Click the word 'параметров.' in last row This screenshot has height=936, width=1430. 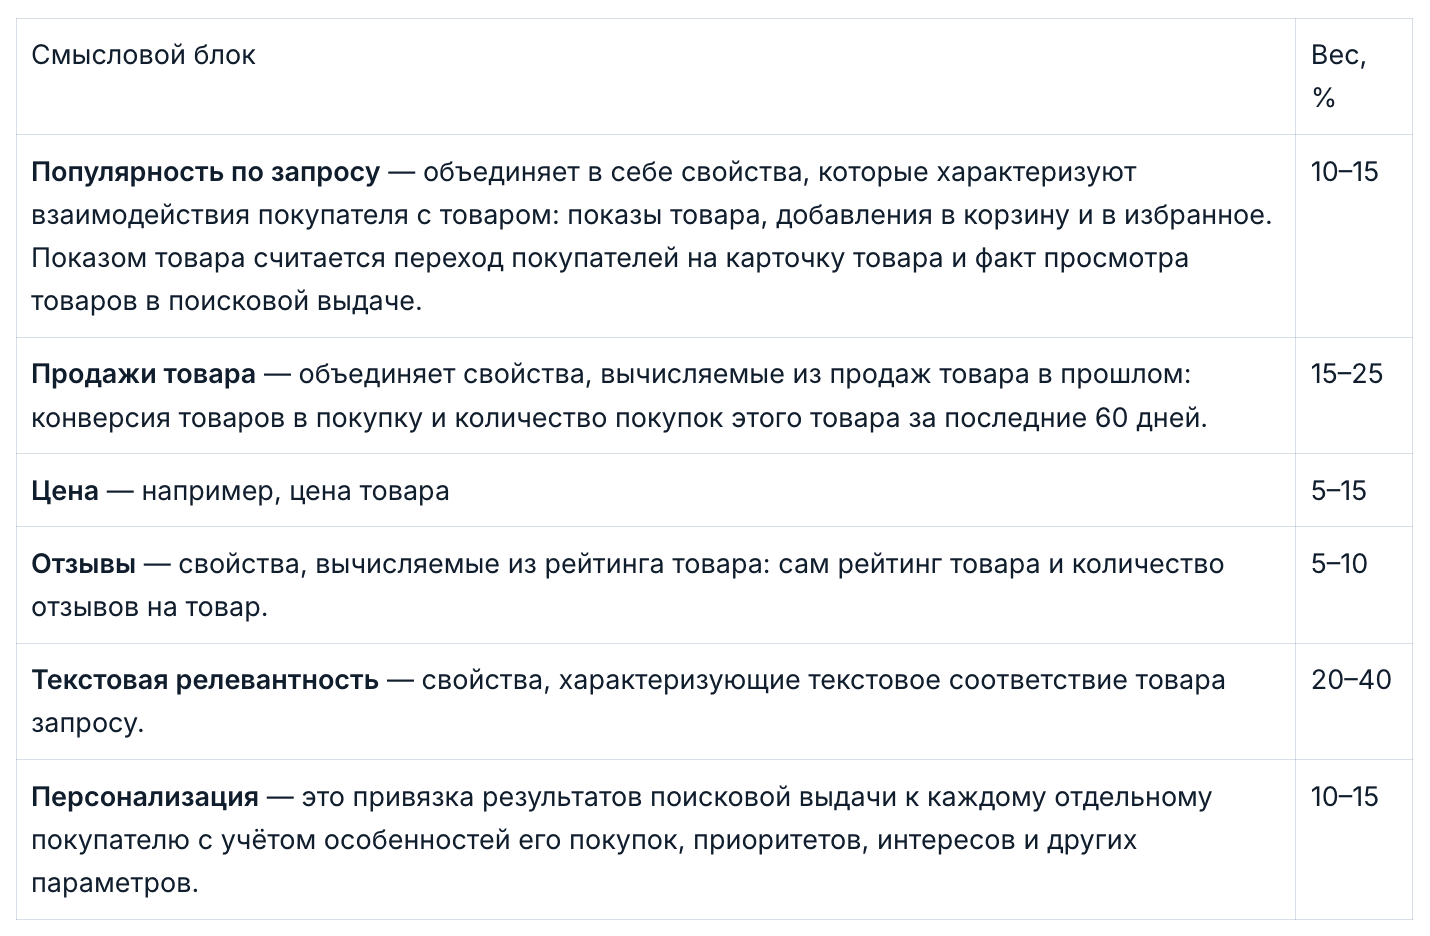click(114, 884)
